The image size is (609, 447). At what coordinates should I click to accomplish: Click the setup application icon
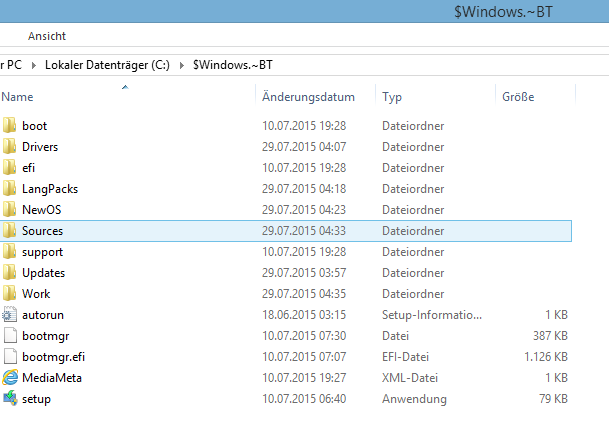(10, 398)
